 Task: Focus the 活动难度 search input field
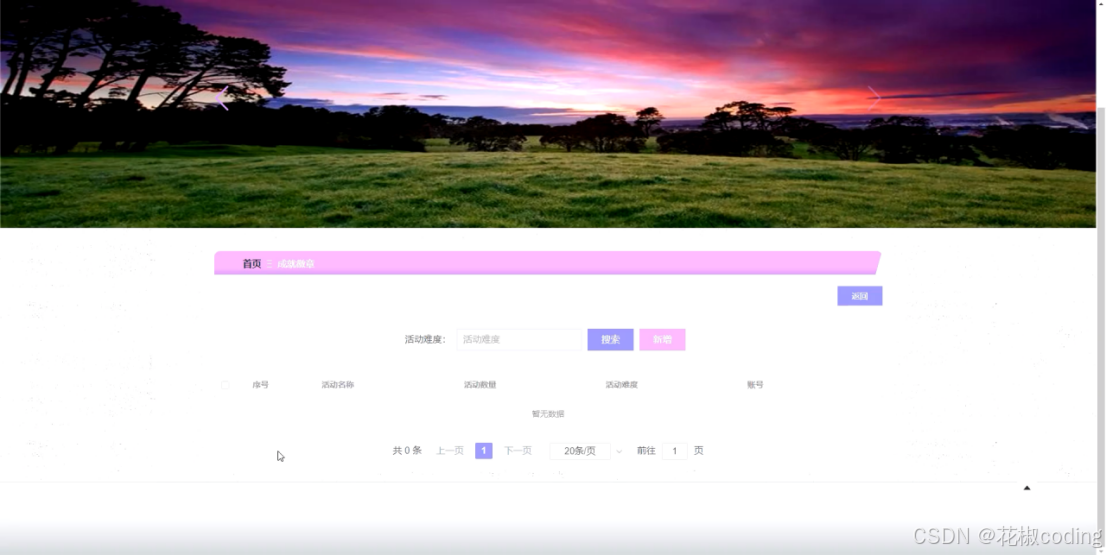tap(518, 339)
